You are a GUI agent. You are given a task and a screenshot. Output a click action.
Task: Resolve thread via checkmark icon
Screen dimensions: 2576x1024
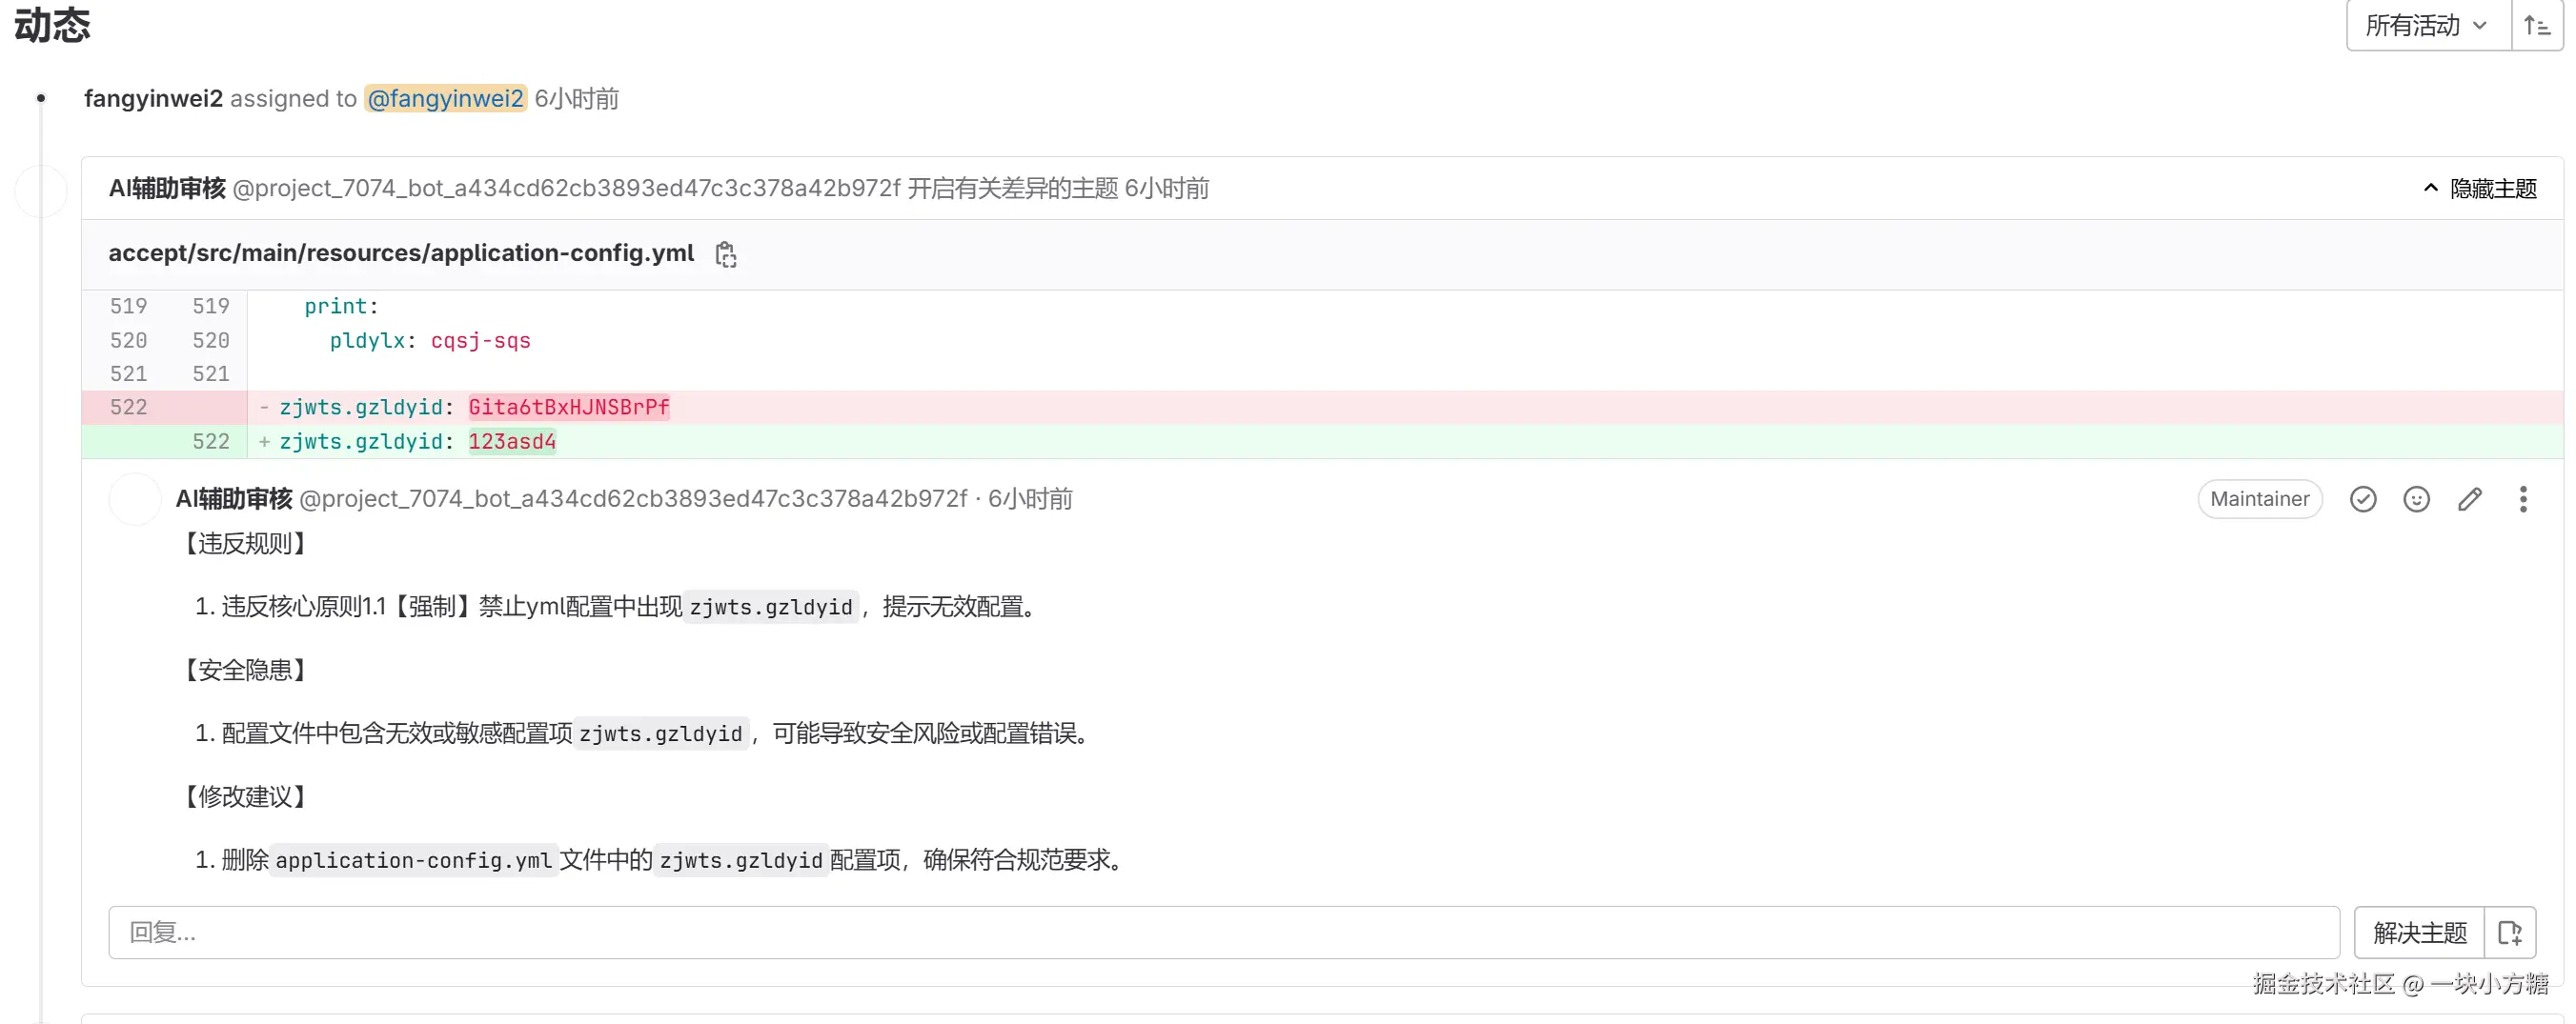(2363, 499)
